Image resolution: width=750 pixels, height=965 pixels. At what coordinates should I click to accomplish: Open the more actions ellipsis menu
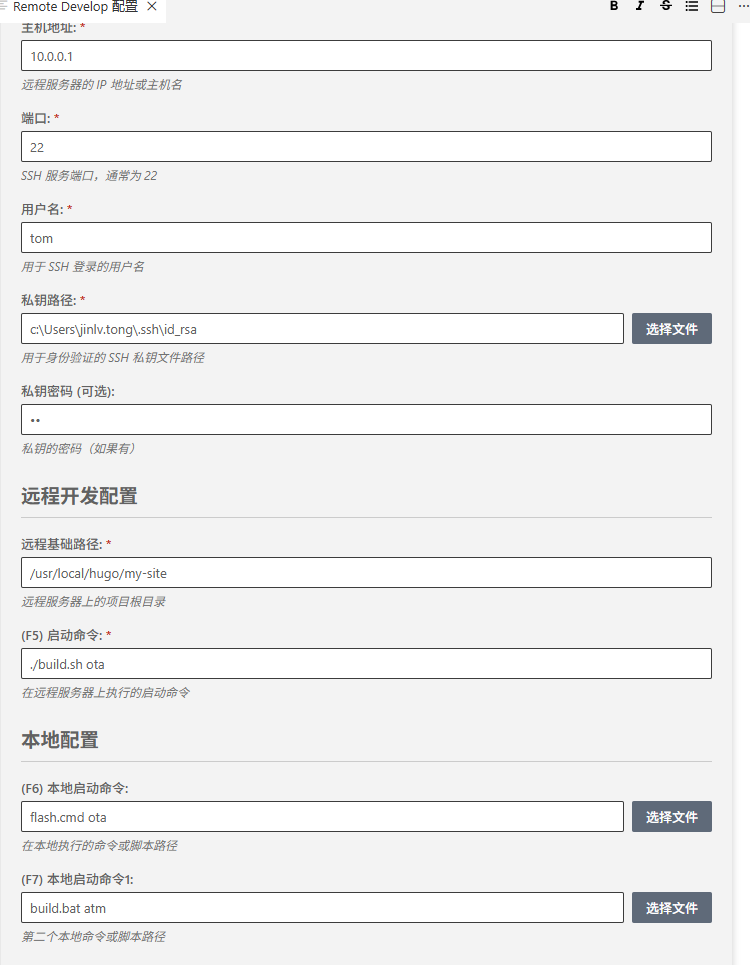click(743, 7)
